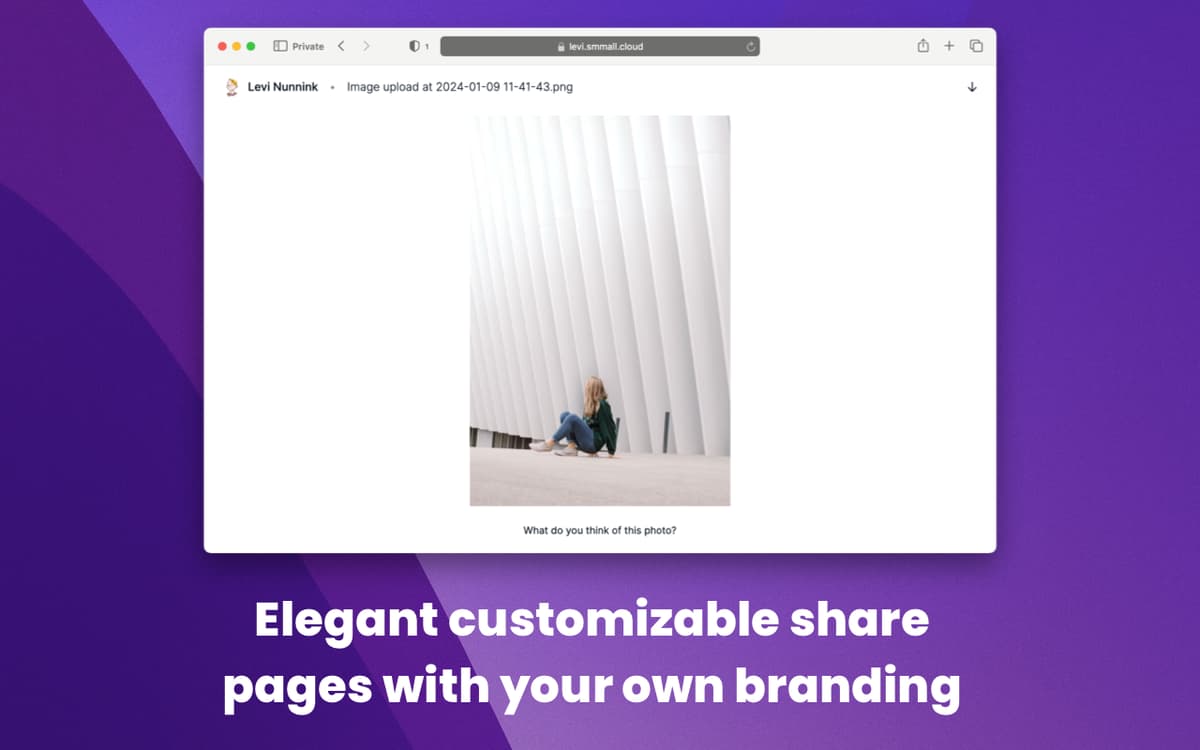Open the Share menu icon
Image resolution: width=1200 pixels, height=750 pixels.
pyautogui.click(x=923, y=46)
